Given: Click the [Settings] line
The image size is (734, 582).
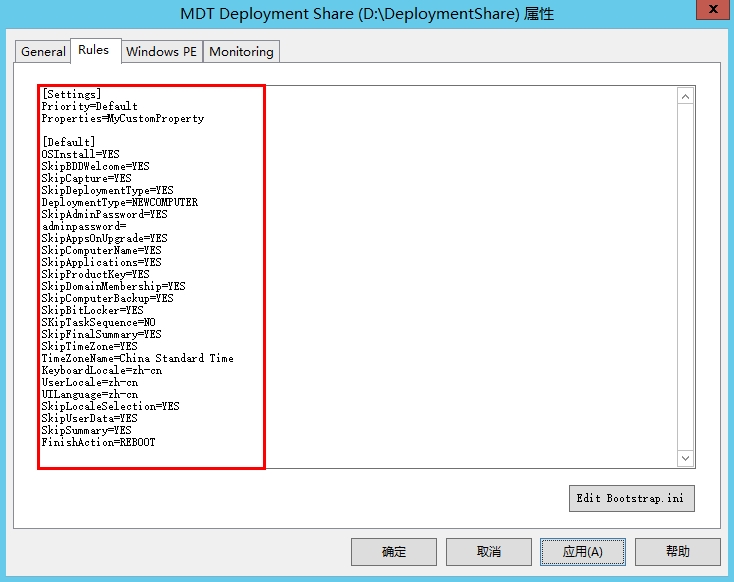Looking at the screenshot, I should click(72, 94).
